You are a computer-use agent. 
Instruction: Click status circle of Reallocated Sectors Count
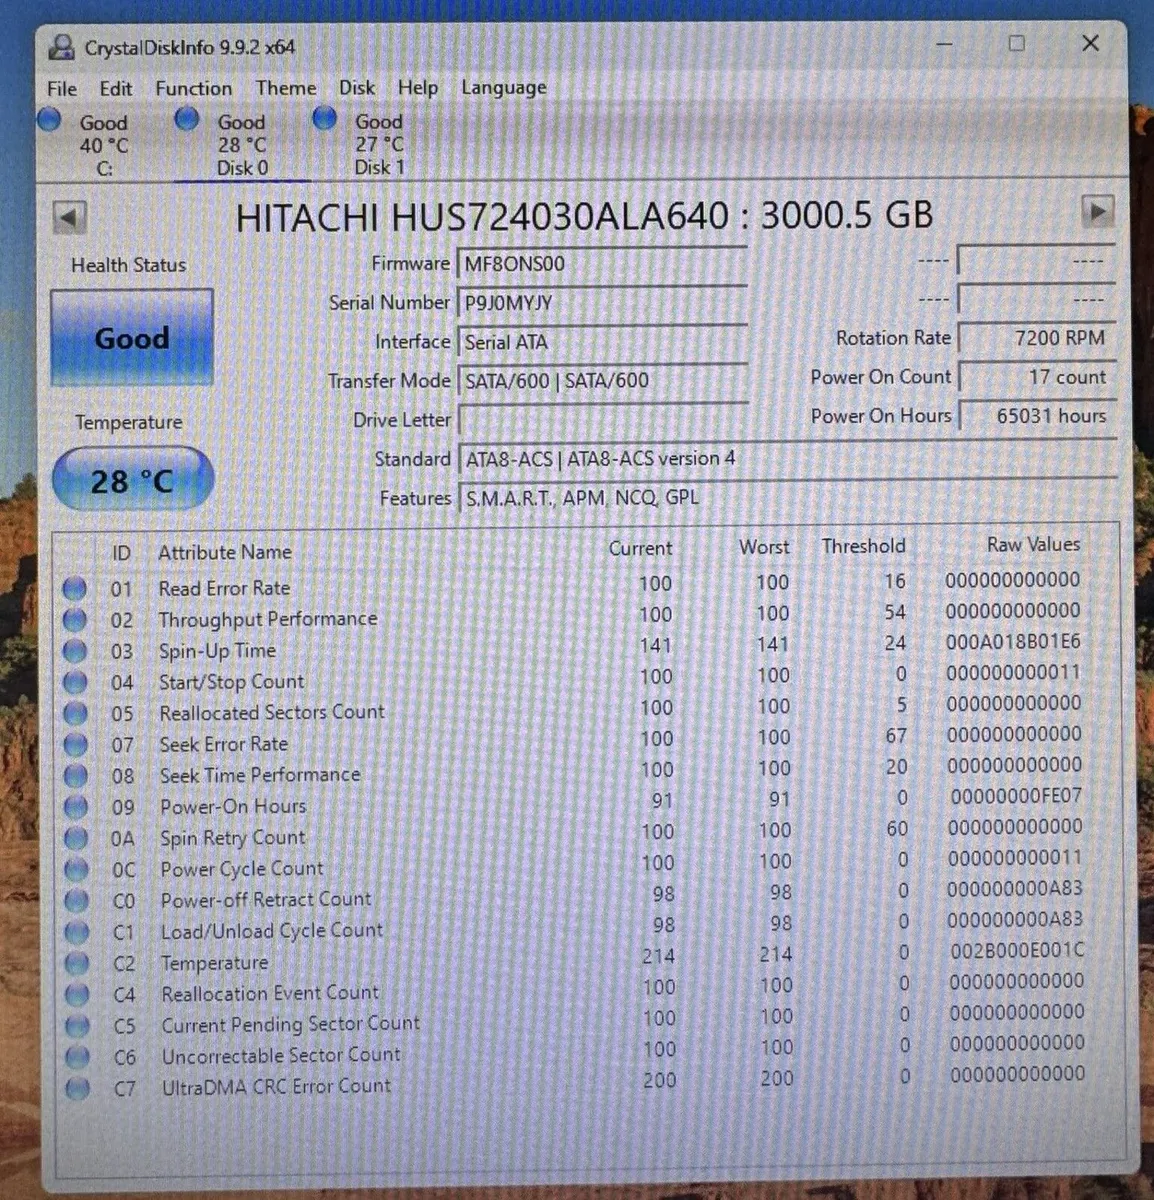pyautogui.click(x=75, y=713)
